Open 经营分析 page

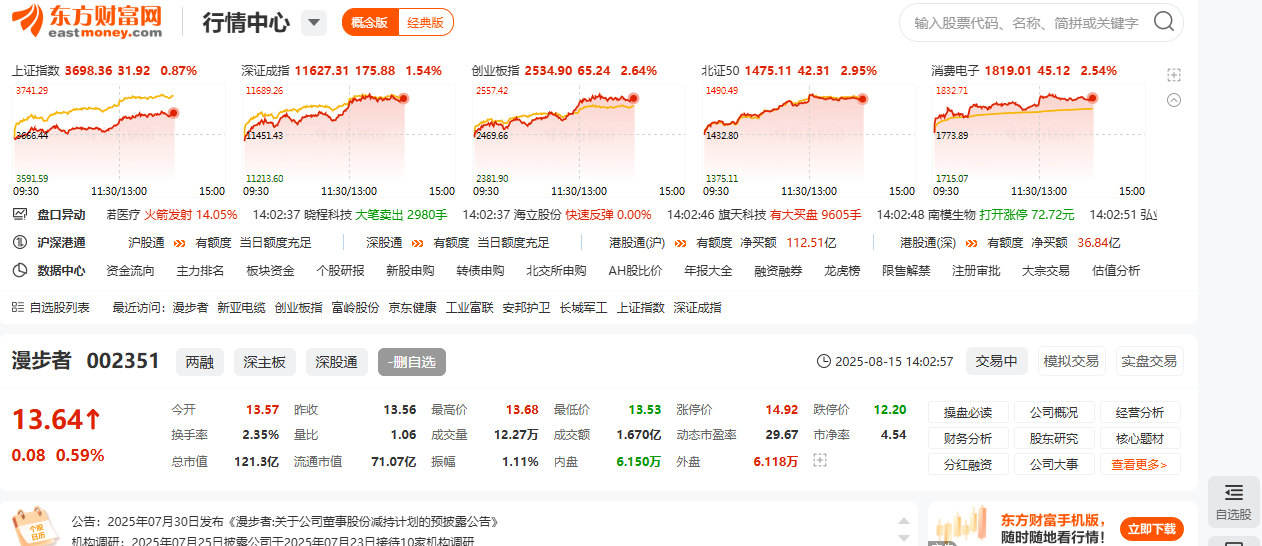[x=1140, y=412]
